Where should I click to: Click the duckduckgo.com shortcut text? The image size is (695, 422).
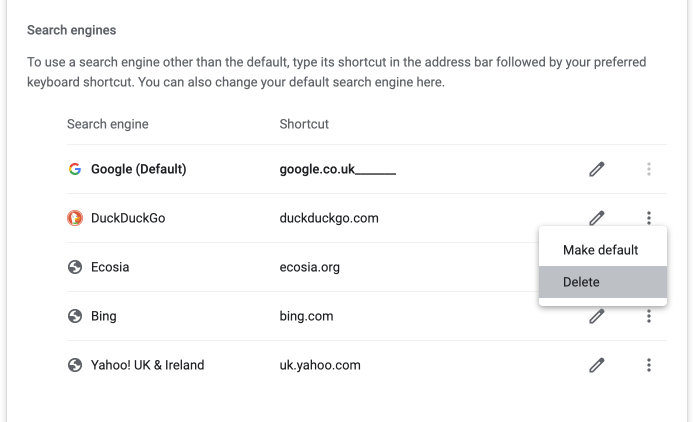point(329,218)
